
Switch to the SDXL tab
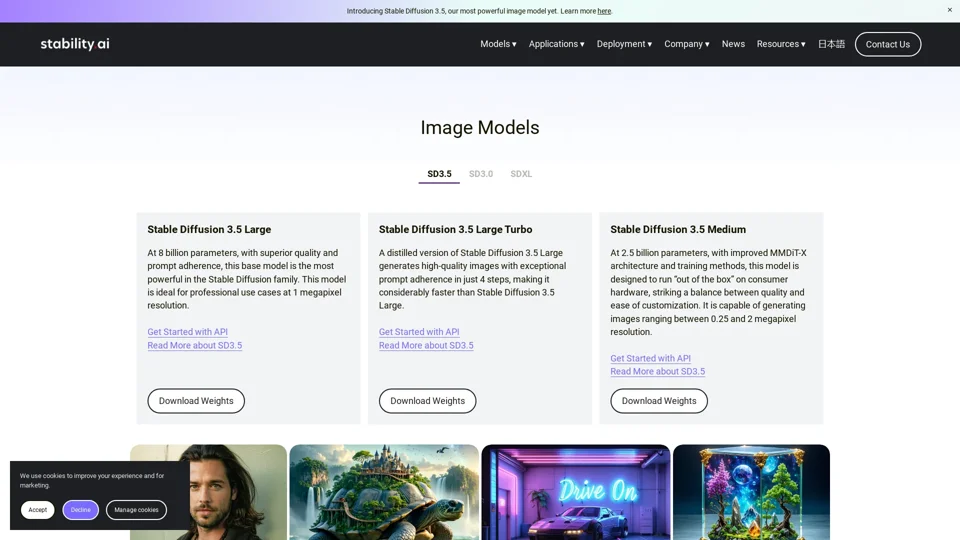[521, 174]
